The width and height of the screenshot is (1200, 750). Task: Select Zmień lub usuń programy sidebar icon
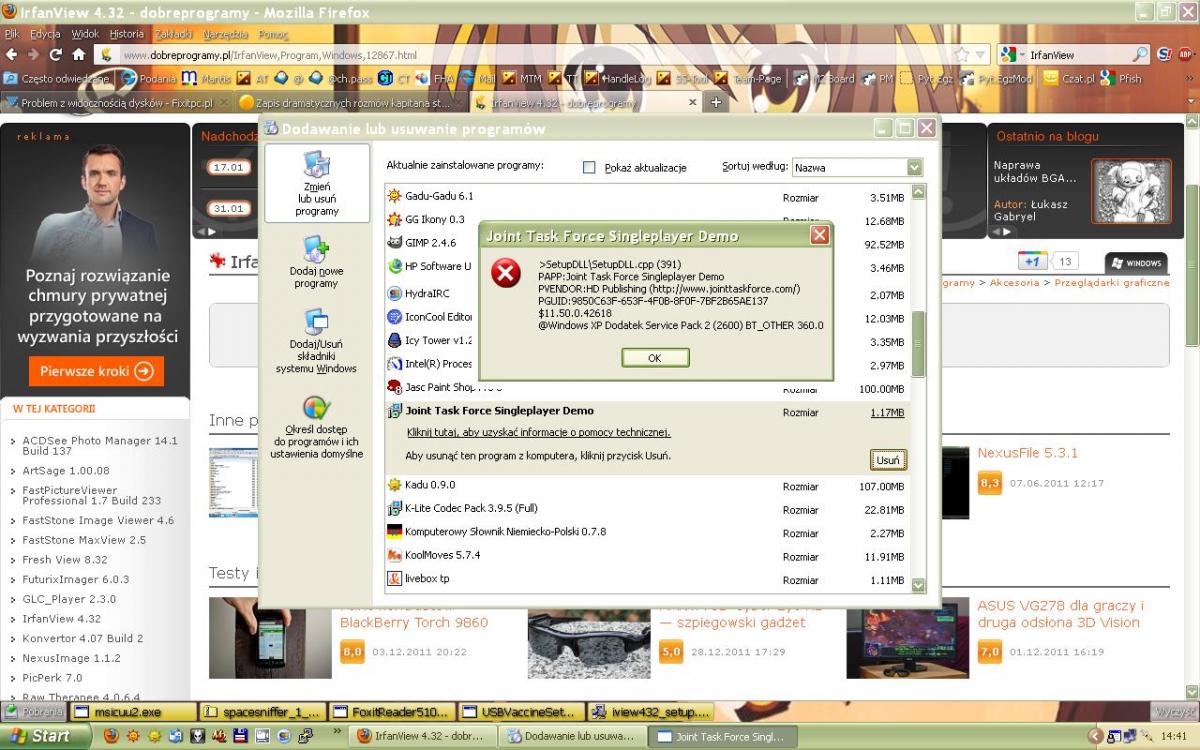pos(317,184)
